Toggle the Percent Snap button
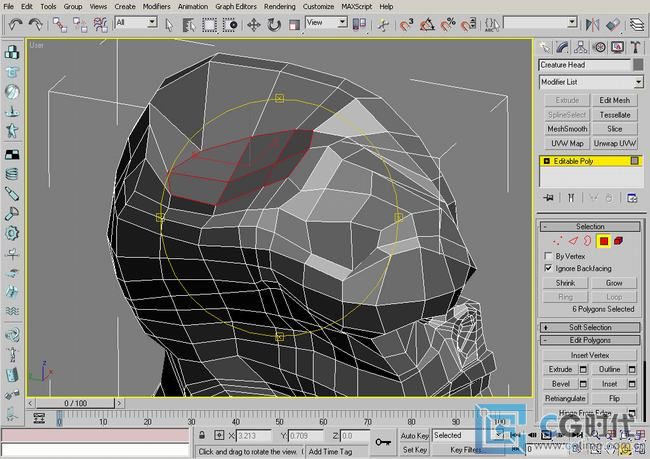The height and width of the screenshot is (459, 650). coord(448,24)
